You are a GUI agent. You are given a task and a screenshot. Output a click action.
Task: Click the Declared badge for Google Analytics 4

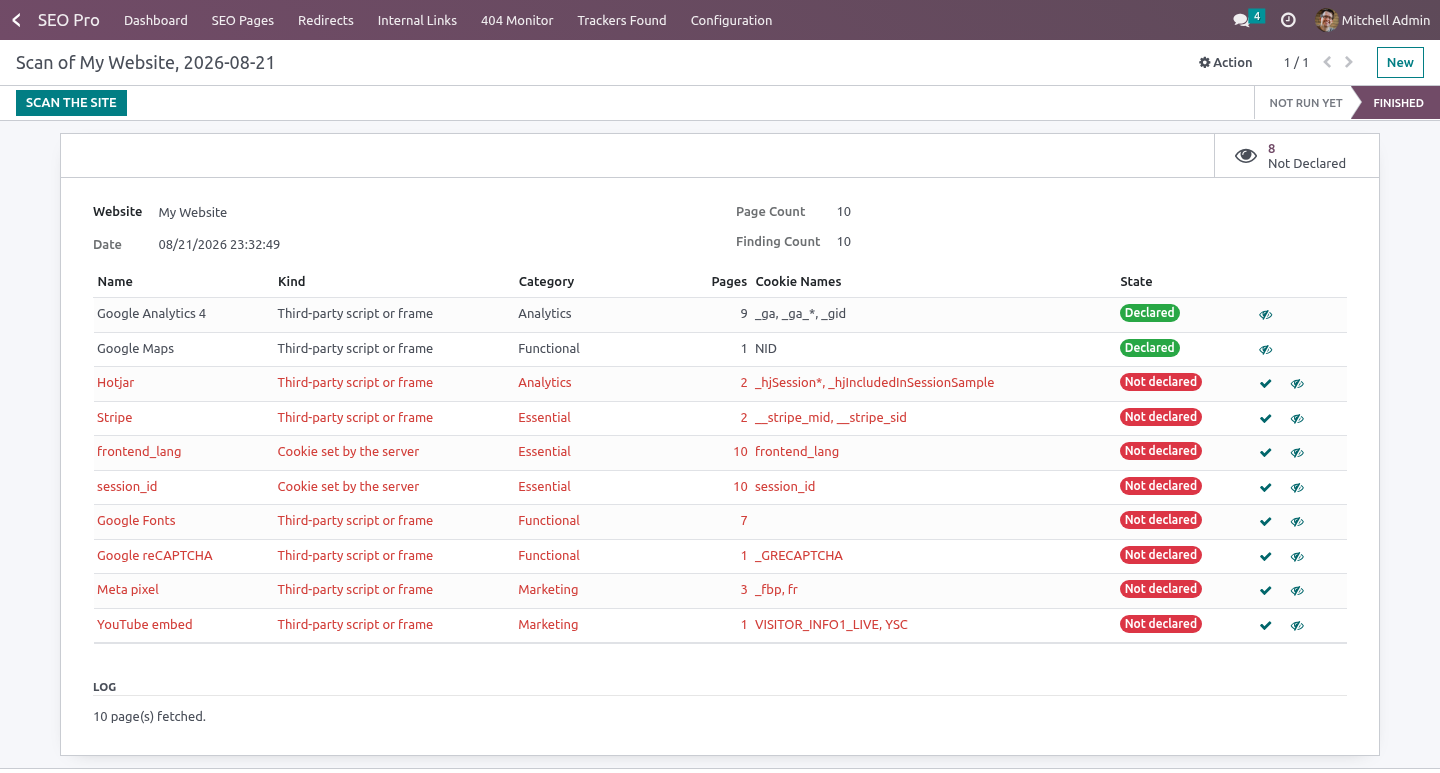pos(1150,313)
